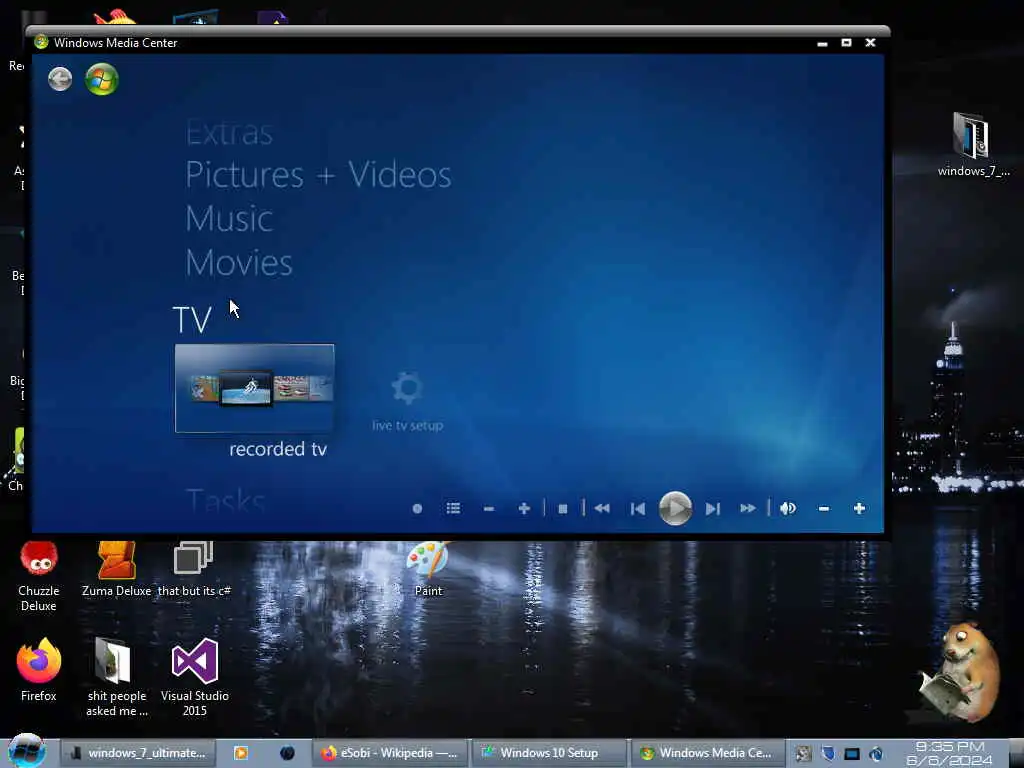Select the Tasks menu category
Image resolution: width=1024 pixels, height=768 pixels.
[225, 500]
